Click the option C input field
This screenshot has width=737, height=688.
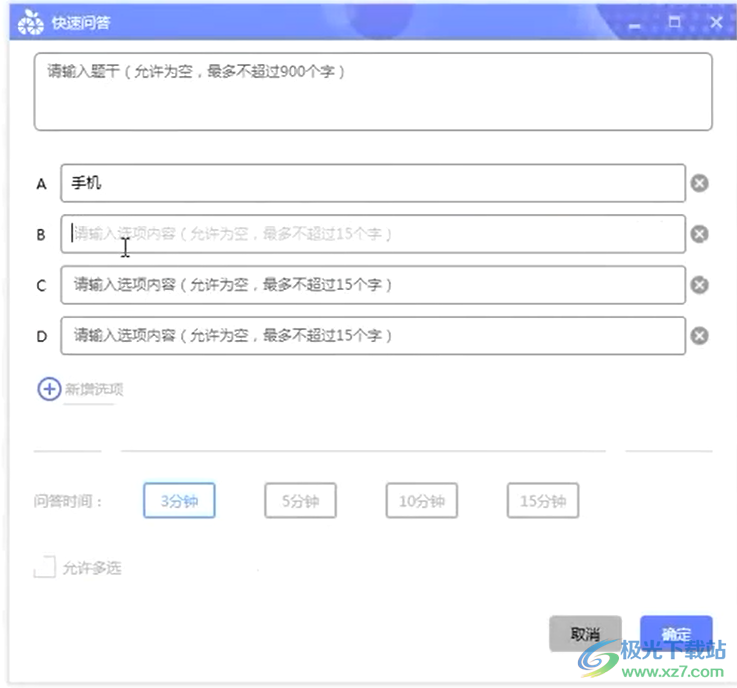click(x=373, y=285)
